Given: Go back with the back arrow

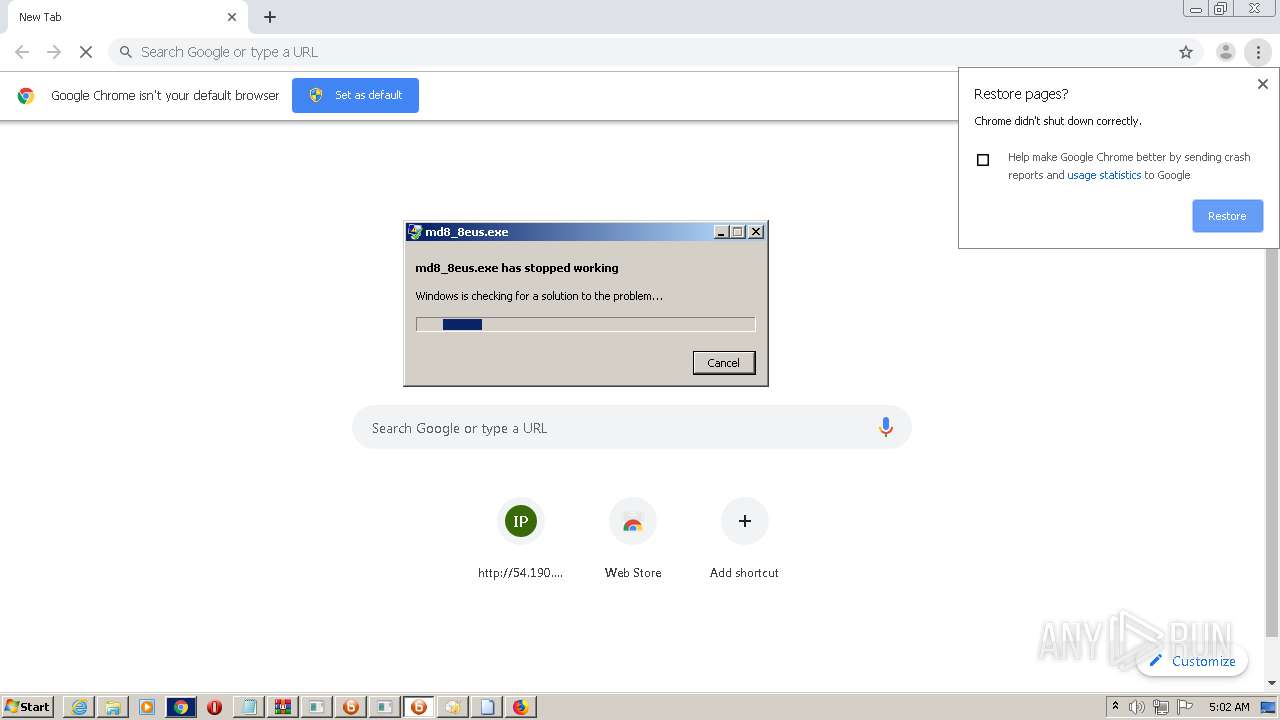Looking at the screenshot, I should pyautogui.click(x=22, y=52).
